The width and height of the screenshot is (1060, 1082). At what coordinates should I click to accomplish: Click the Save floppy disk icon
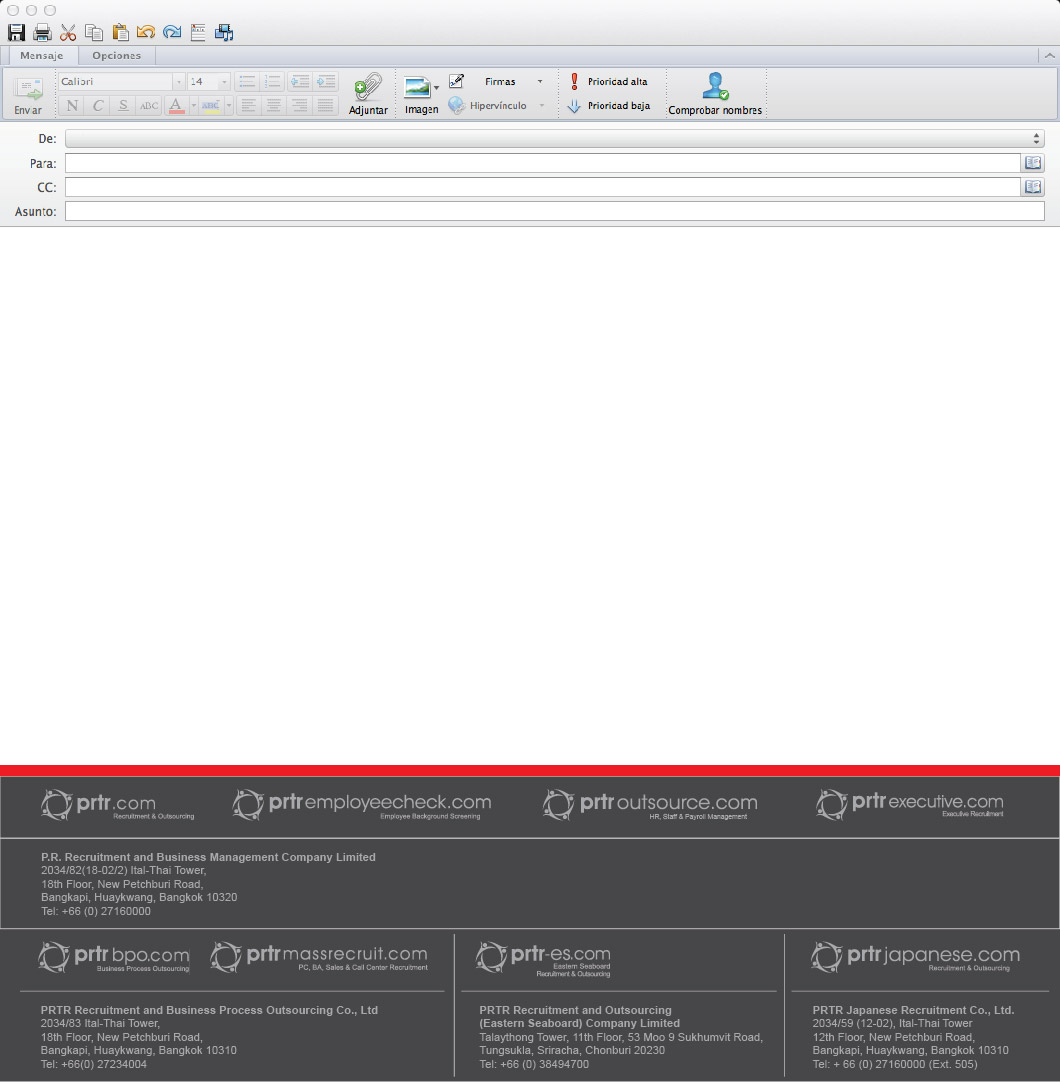(16, 33)
